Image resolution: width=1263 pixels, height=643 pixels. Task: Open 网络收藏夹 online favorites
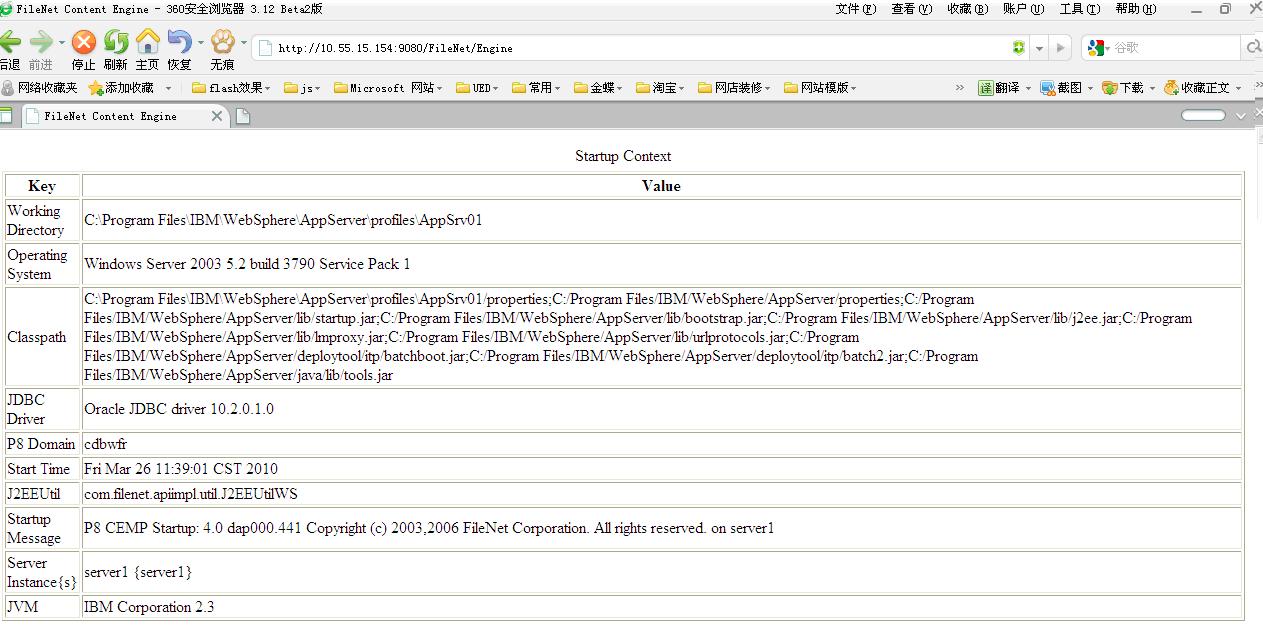(x=40, y=88)
